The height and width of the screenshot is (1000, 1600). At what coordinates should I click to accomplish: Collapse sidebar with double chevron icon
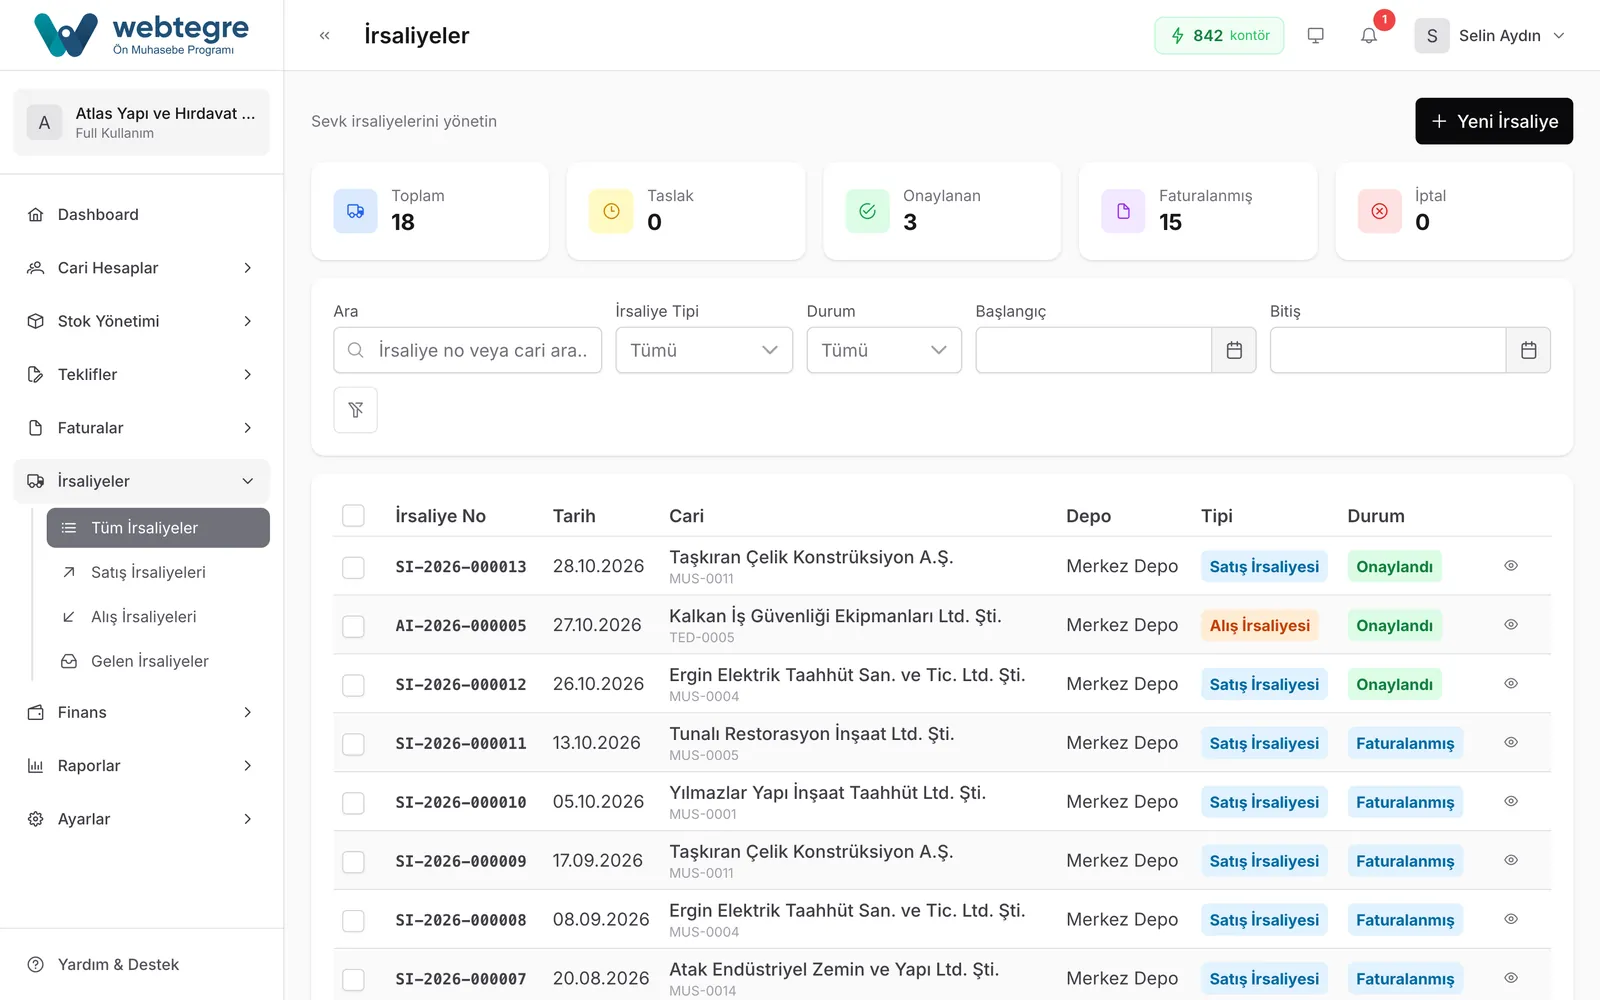tap(325, 35)
